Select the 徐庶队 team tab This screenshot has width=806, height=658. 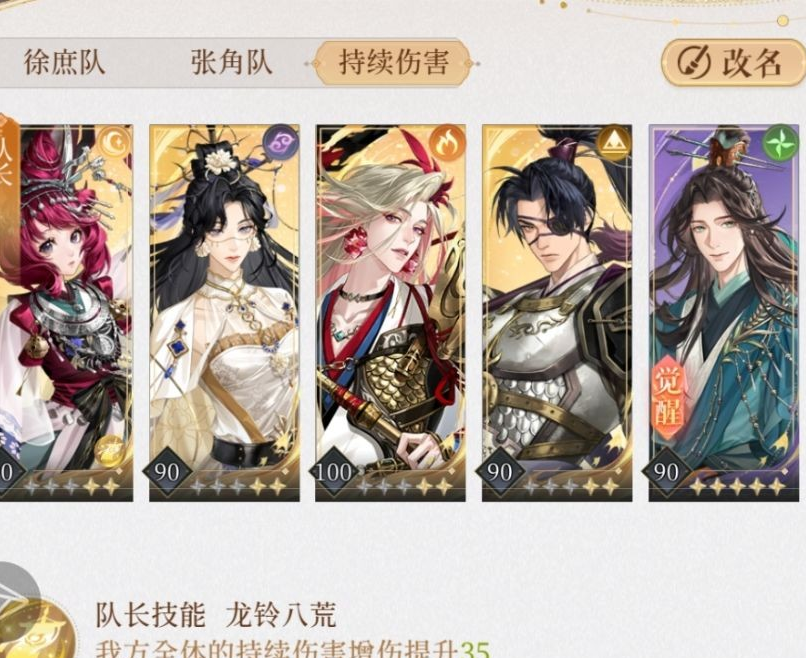[64, 63]
